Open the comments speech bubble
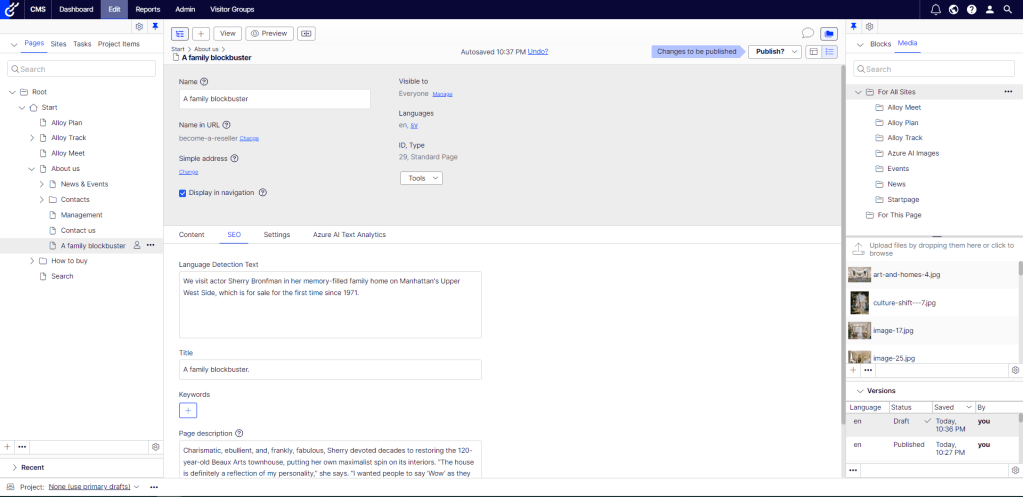 808,33
